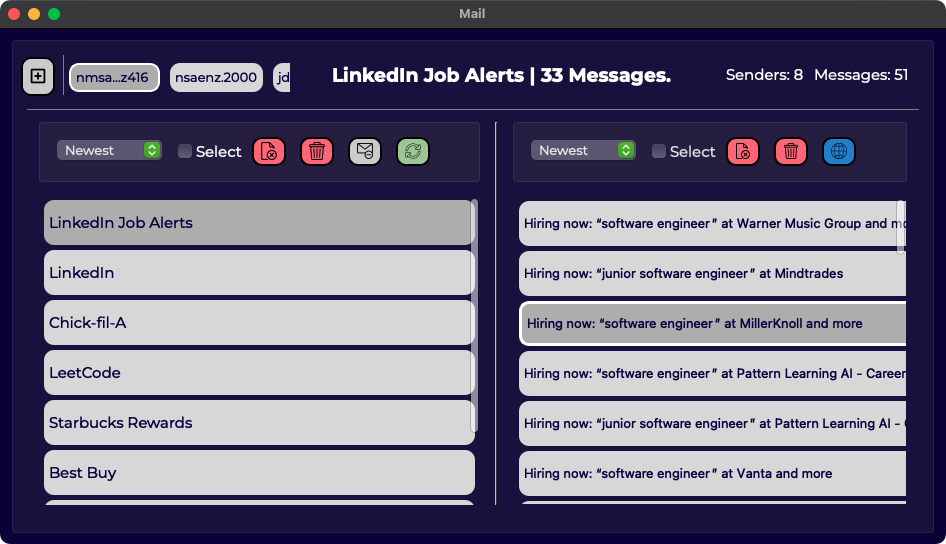Open the Mindtrades junior engineer message
This screenshot has height=544, width=946.
pyautogui.click(x=712, y=273)
